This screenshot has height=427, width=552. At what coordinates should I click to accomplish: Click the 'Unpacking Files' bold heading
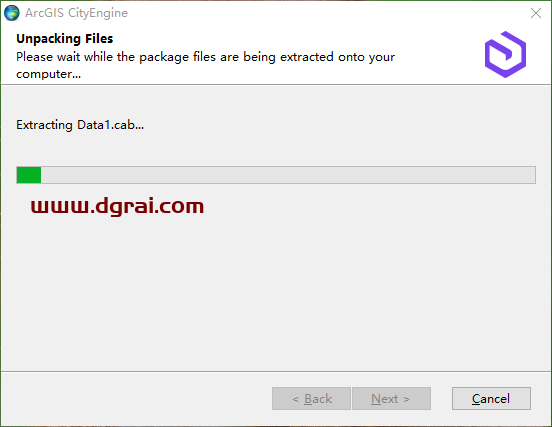click(64, 39)
